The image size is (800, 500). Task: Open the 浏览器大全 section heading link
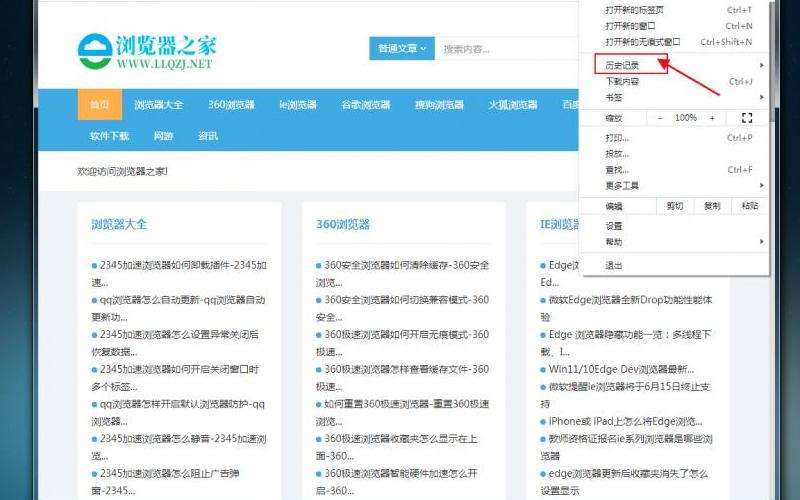pyautogui.click(x=119, y=224)
